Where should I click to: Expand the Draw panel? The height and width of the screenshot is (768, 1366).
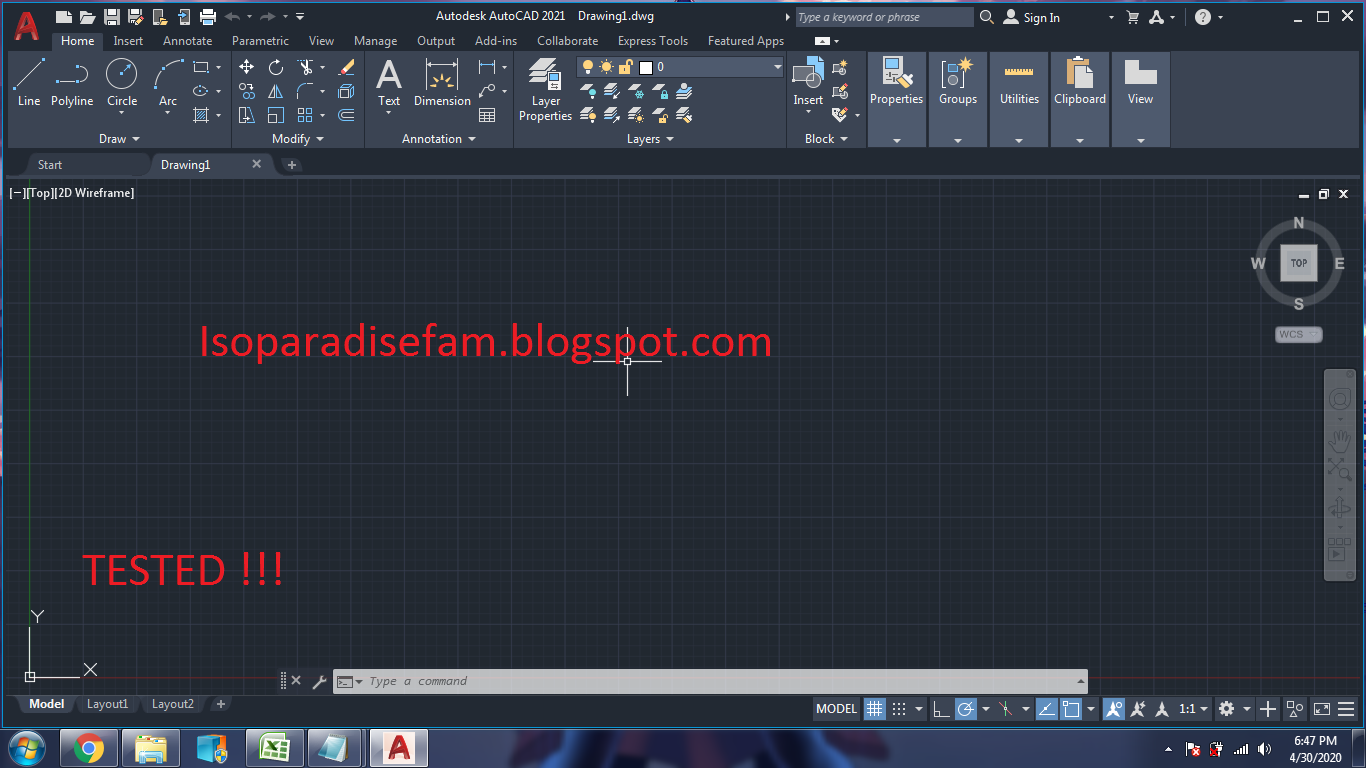[120, 139]
